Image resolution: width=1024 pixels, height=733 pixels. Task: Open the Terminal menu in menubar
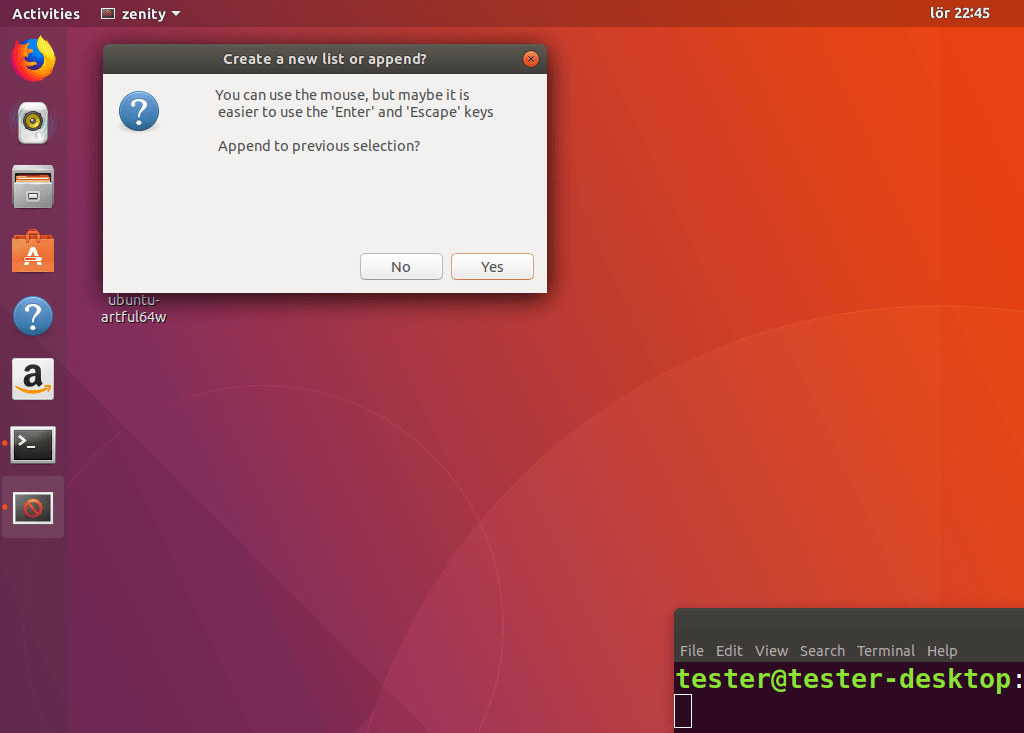885,650
